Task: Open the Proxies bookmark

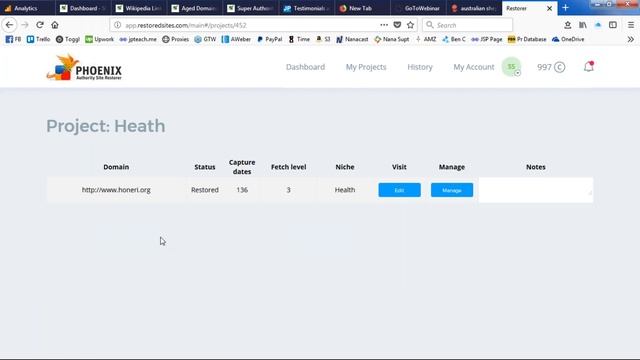Action: click(x=176, y=39)
